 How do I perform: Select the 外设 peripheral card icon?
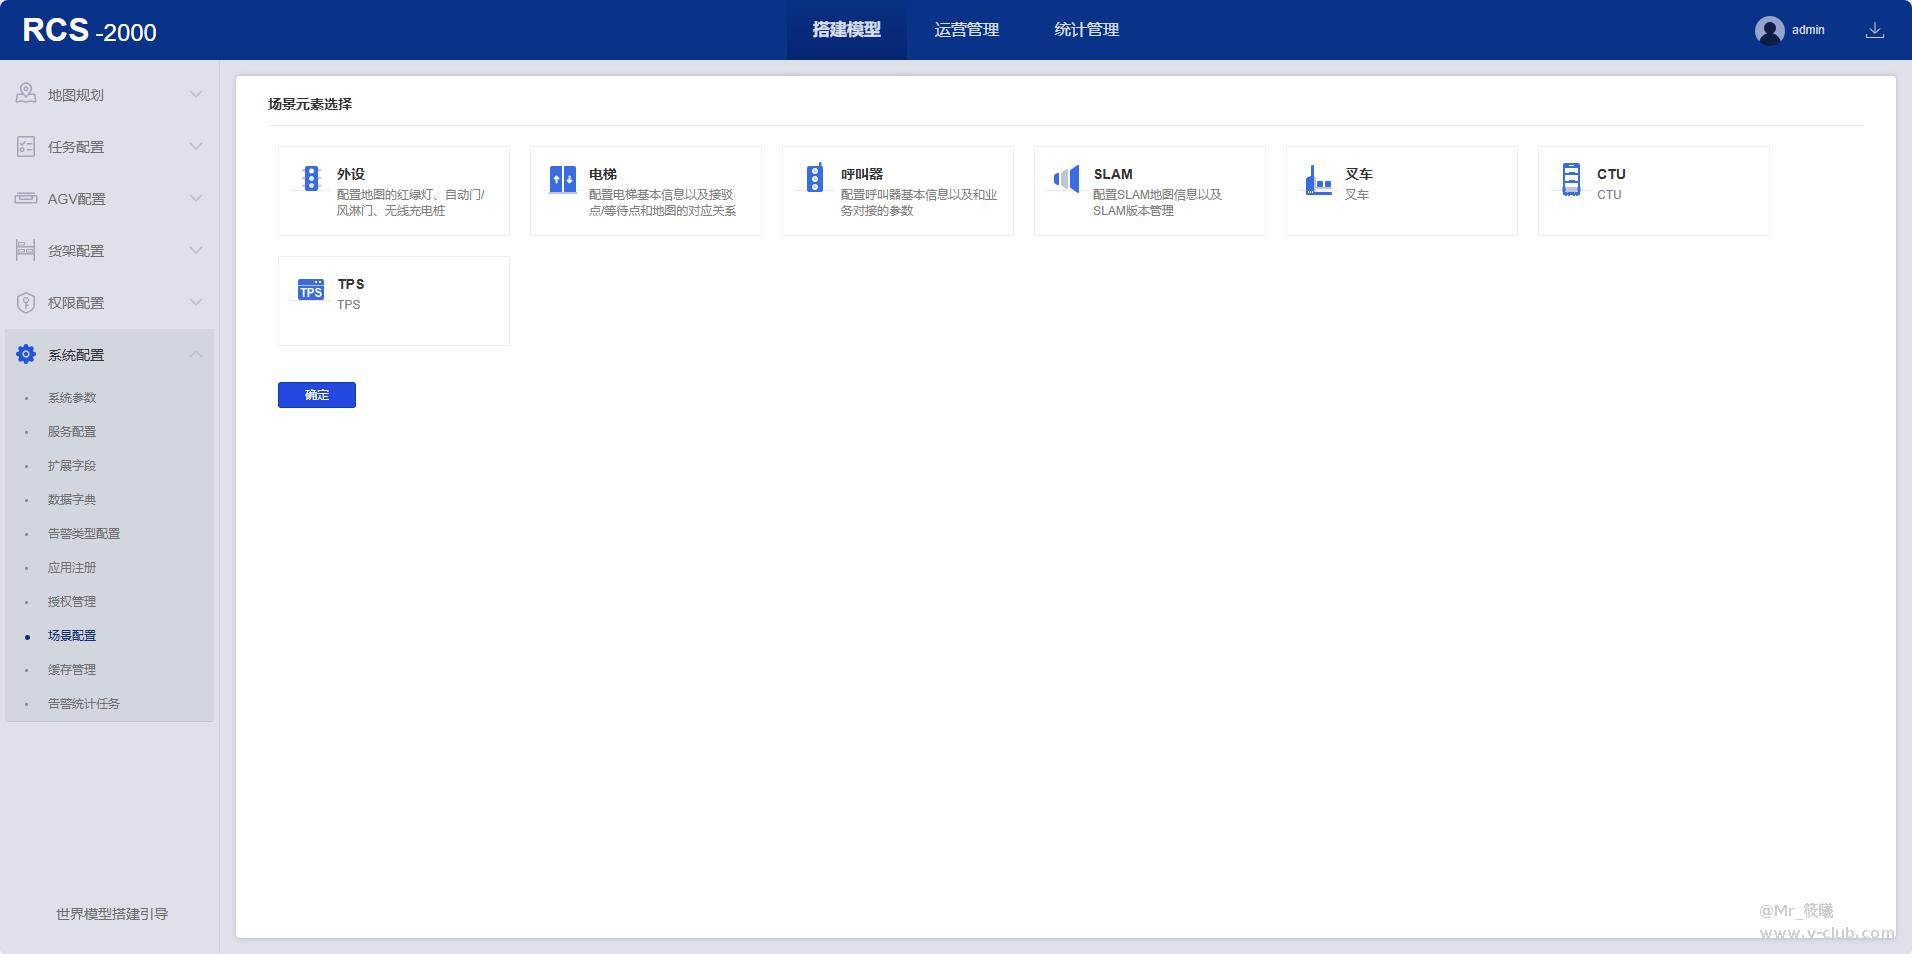pos(311,178)
